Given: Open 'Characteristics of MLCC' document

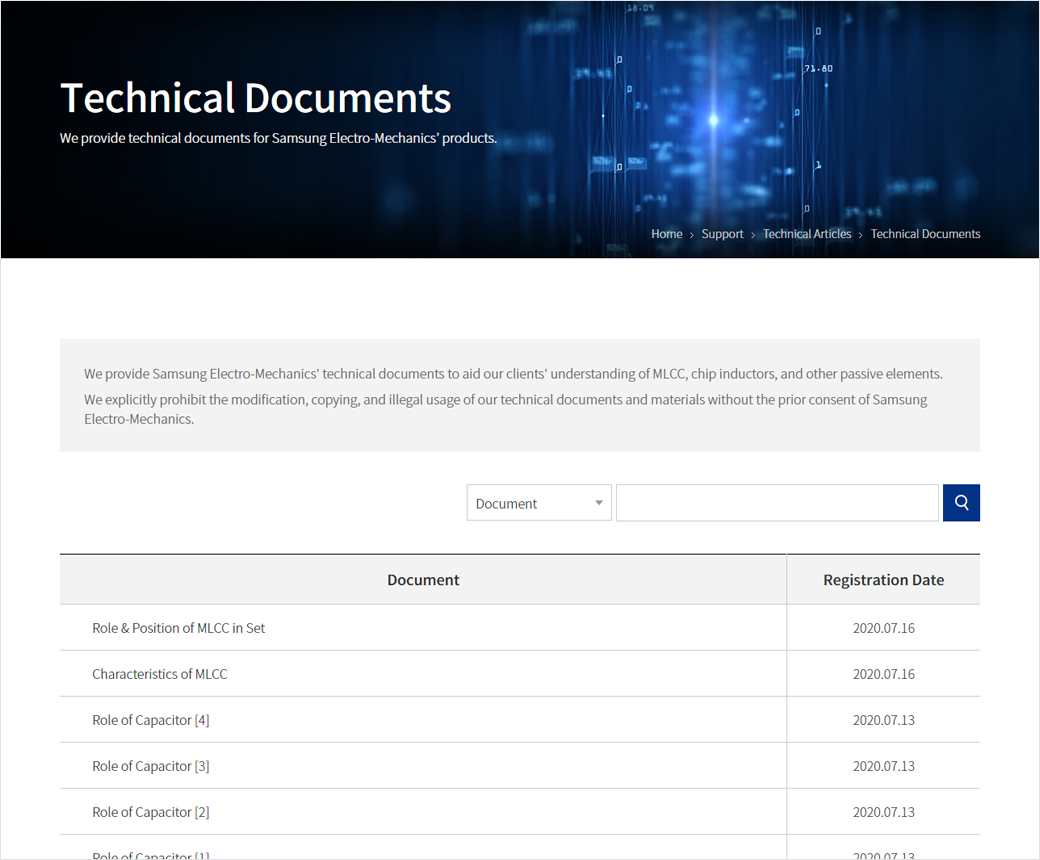Looking at the screenshot, I should 160,674.
